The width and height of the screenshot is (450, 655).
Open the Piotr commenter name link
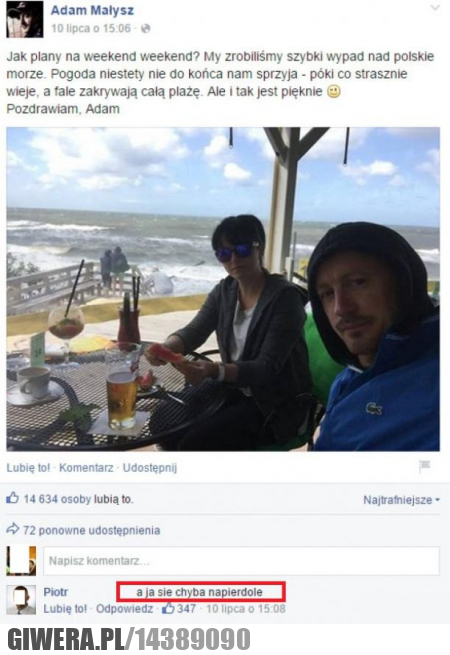point(56,592)
